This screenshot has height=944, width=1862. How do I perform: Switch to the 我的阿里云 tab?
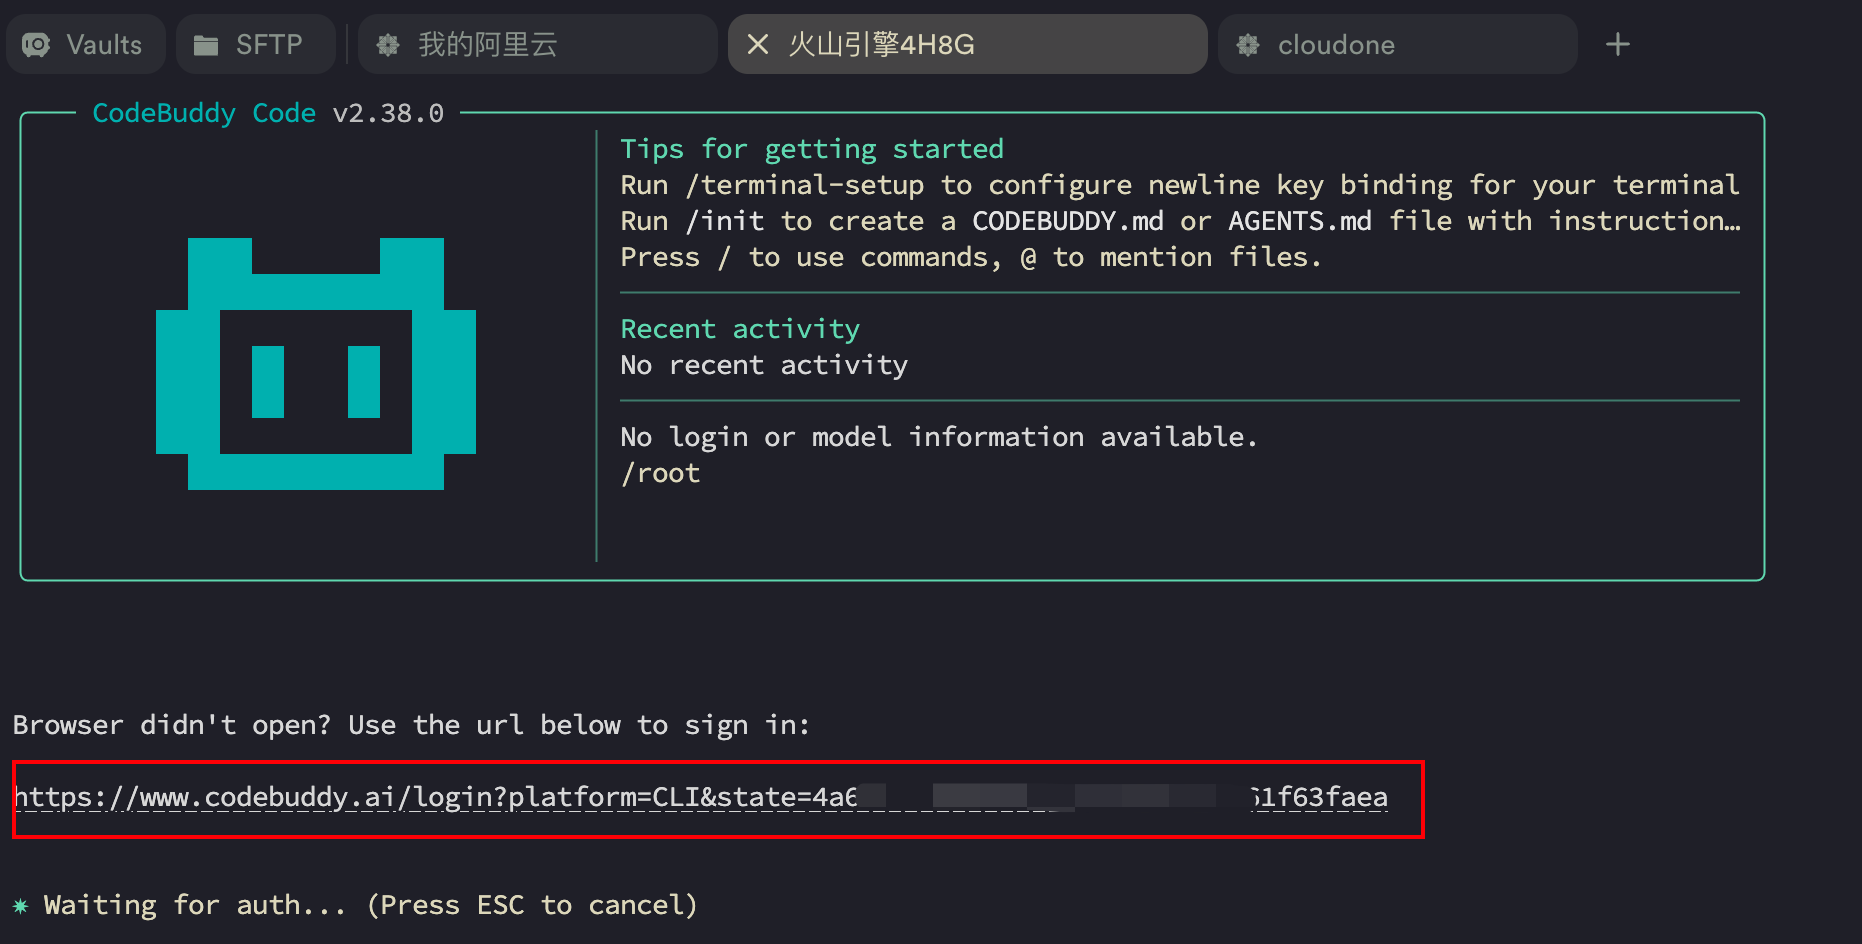point(535,44)
